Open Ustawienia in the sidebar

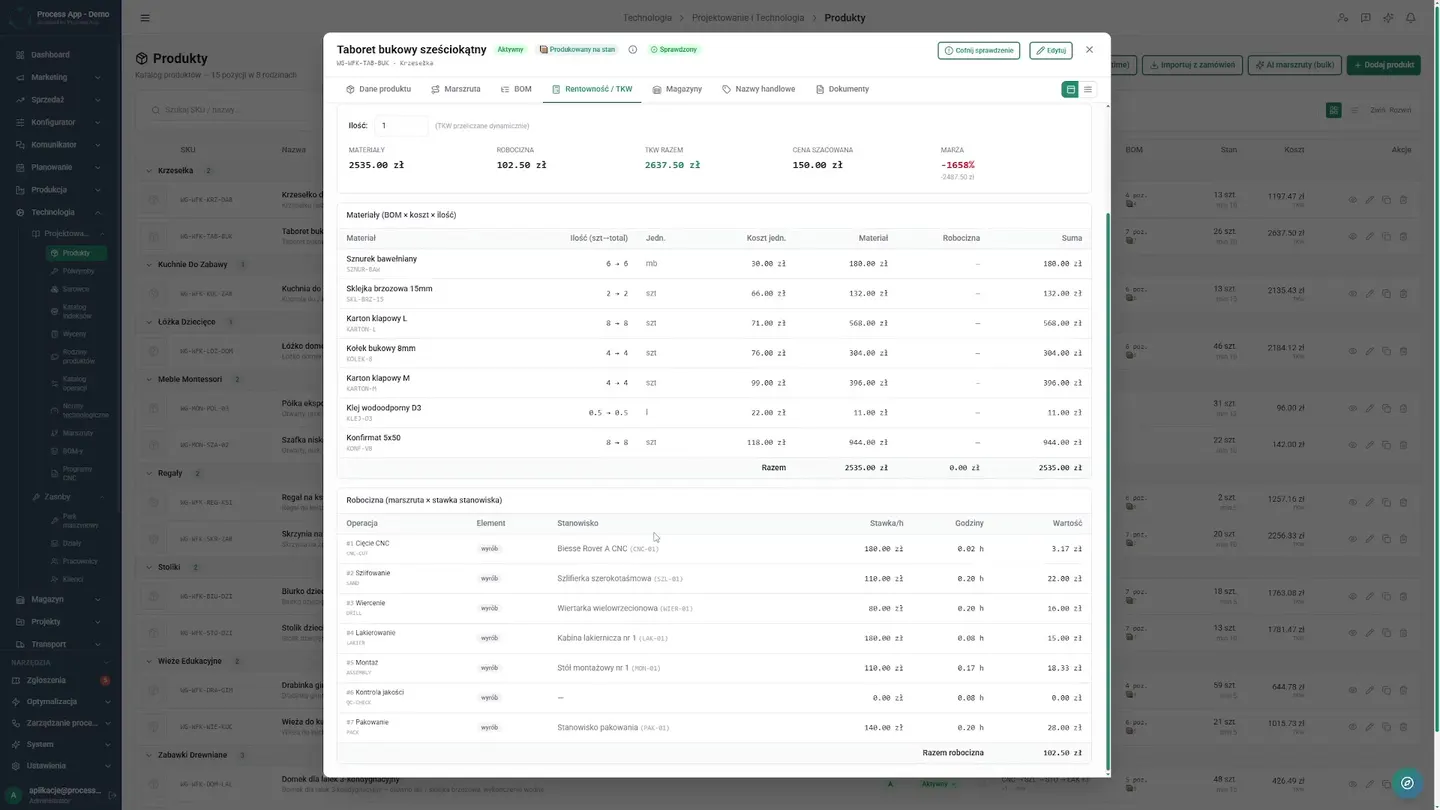coord(60,766)
